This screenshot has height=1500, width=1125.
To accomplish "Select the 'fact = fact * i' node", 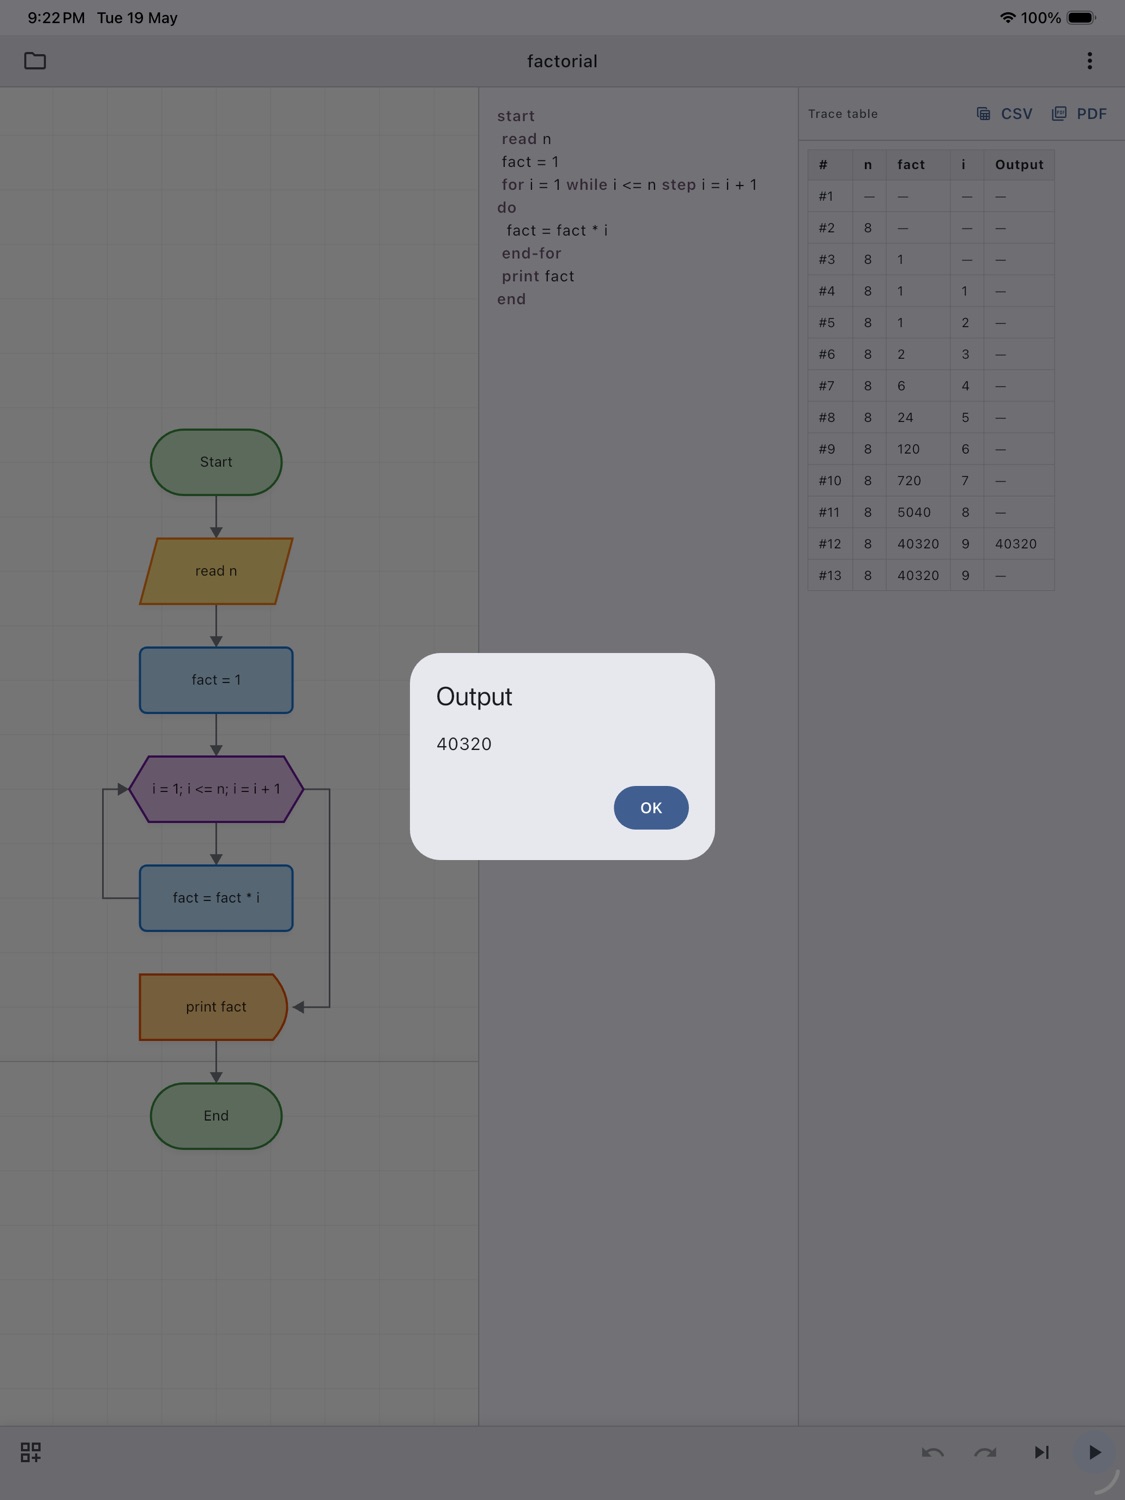I will tap(216, 898).
